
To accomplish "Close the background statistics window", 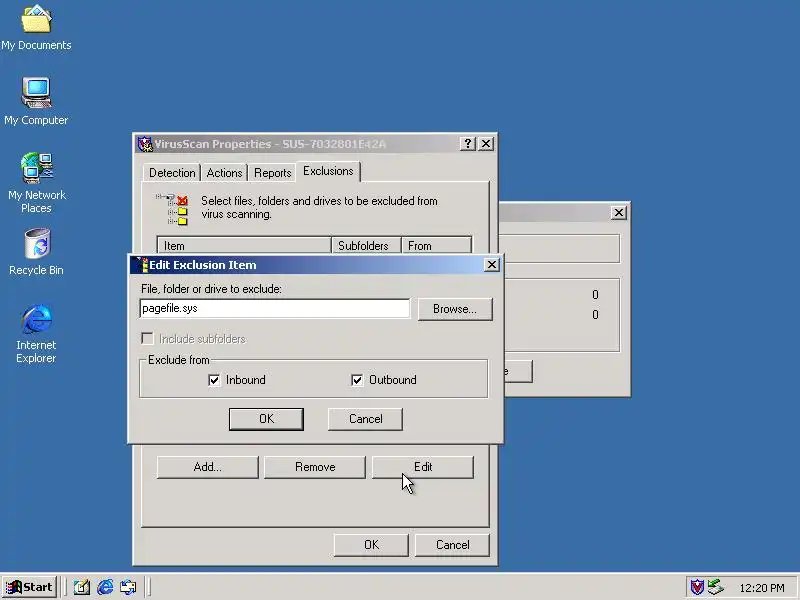I will [618, 212].
